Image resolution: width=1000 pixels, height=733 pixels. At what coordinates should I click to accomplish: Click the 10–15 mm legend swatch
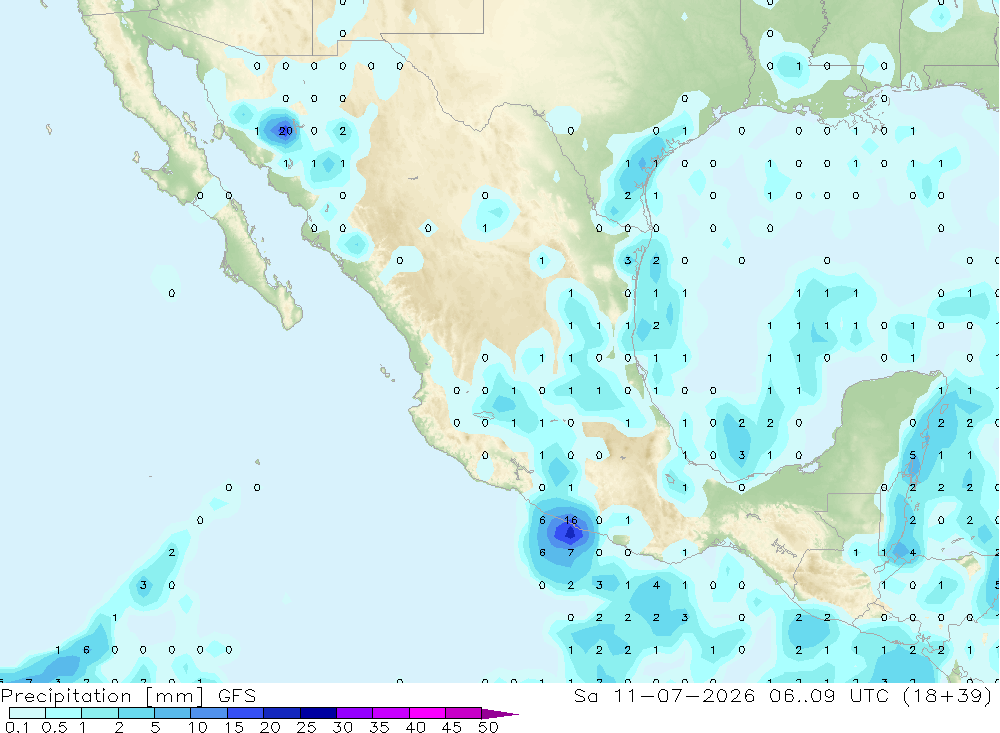(x=209, y=713)
